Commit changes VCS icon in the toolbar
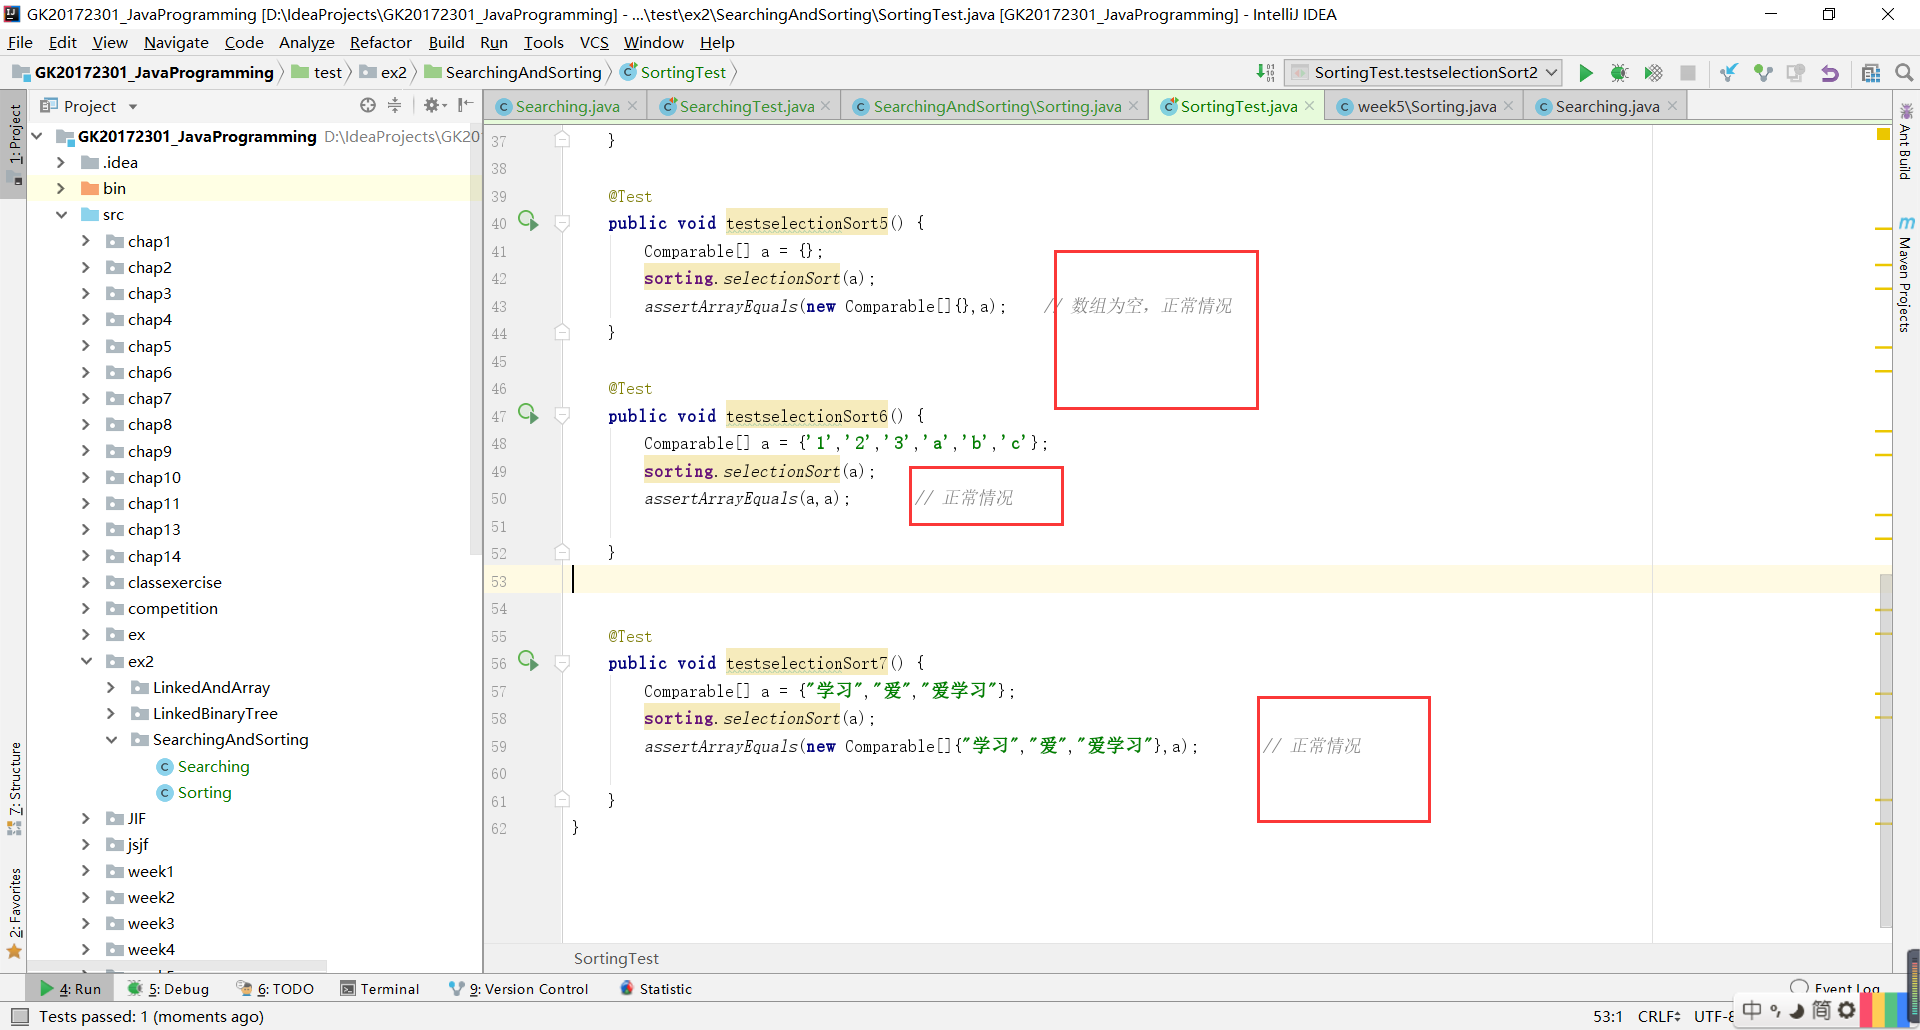Screen dimensions: 1920x1030 1762,73
